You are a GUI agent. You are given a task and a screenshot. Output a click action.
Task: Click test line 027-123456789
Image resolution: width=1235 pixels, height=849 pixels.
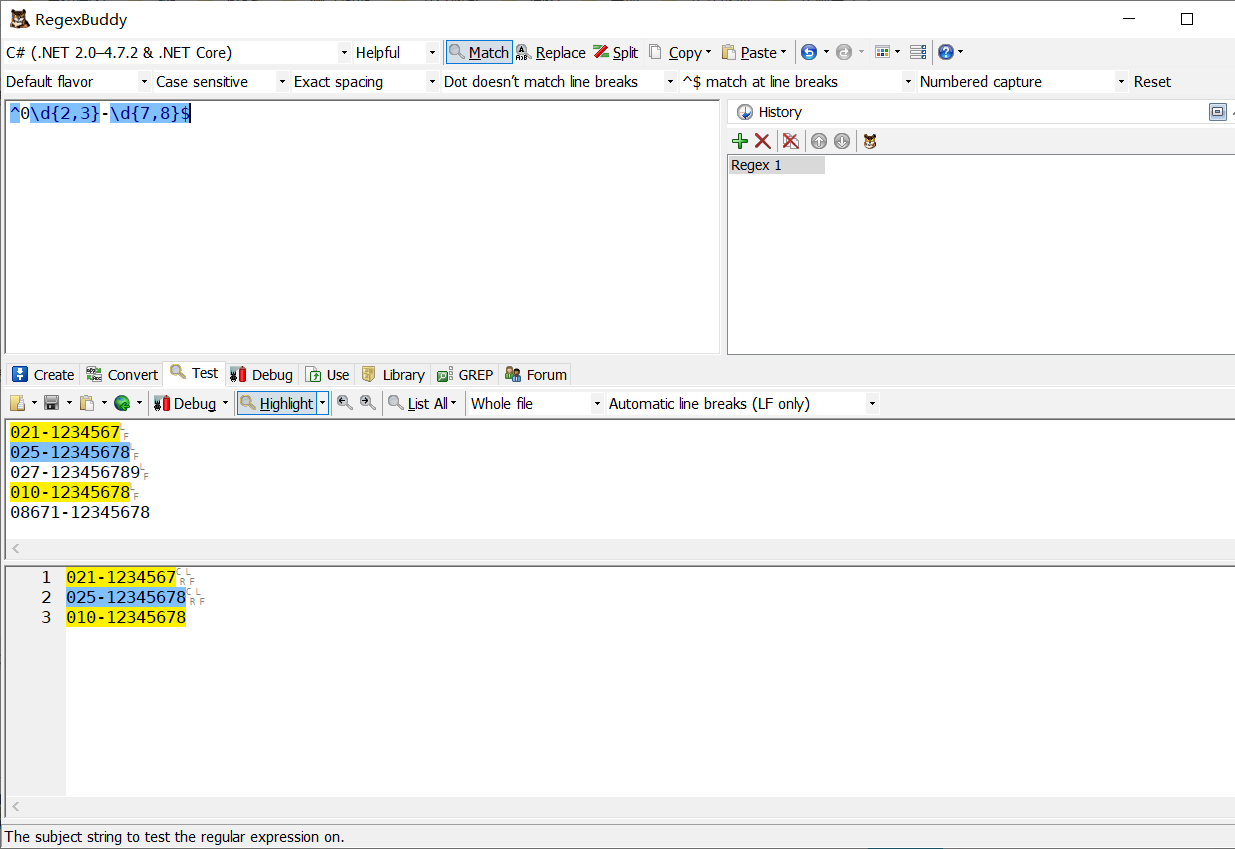click(75, 472)
